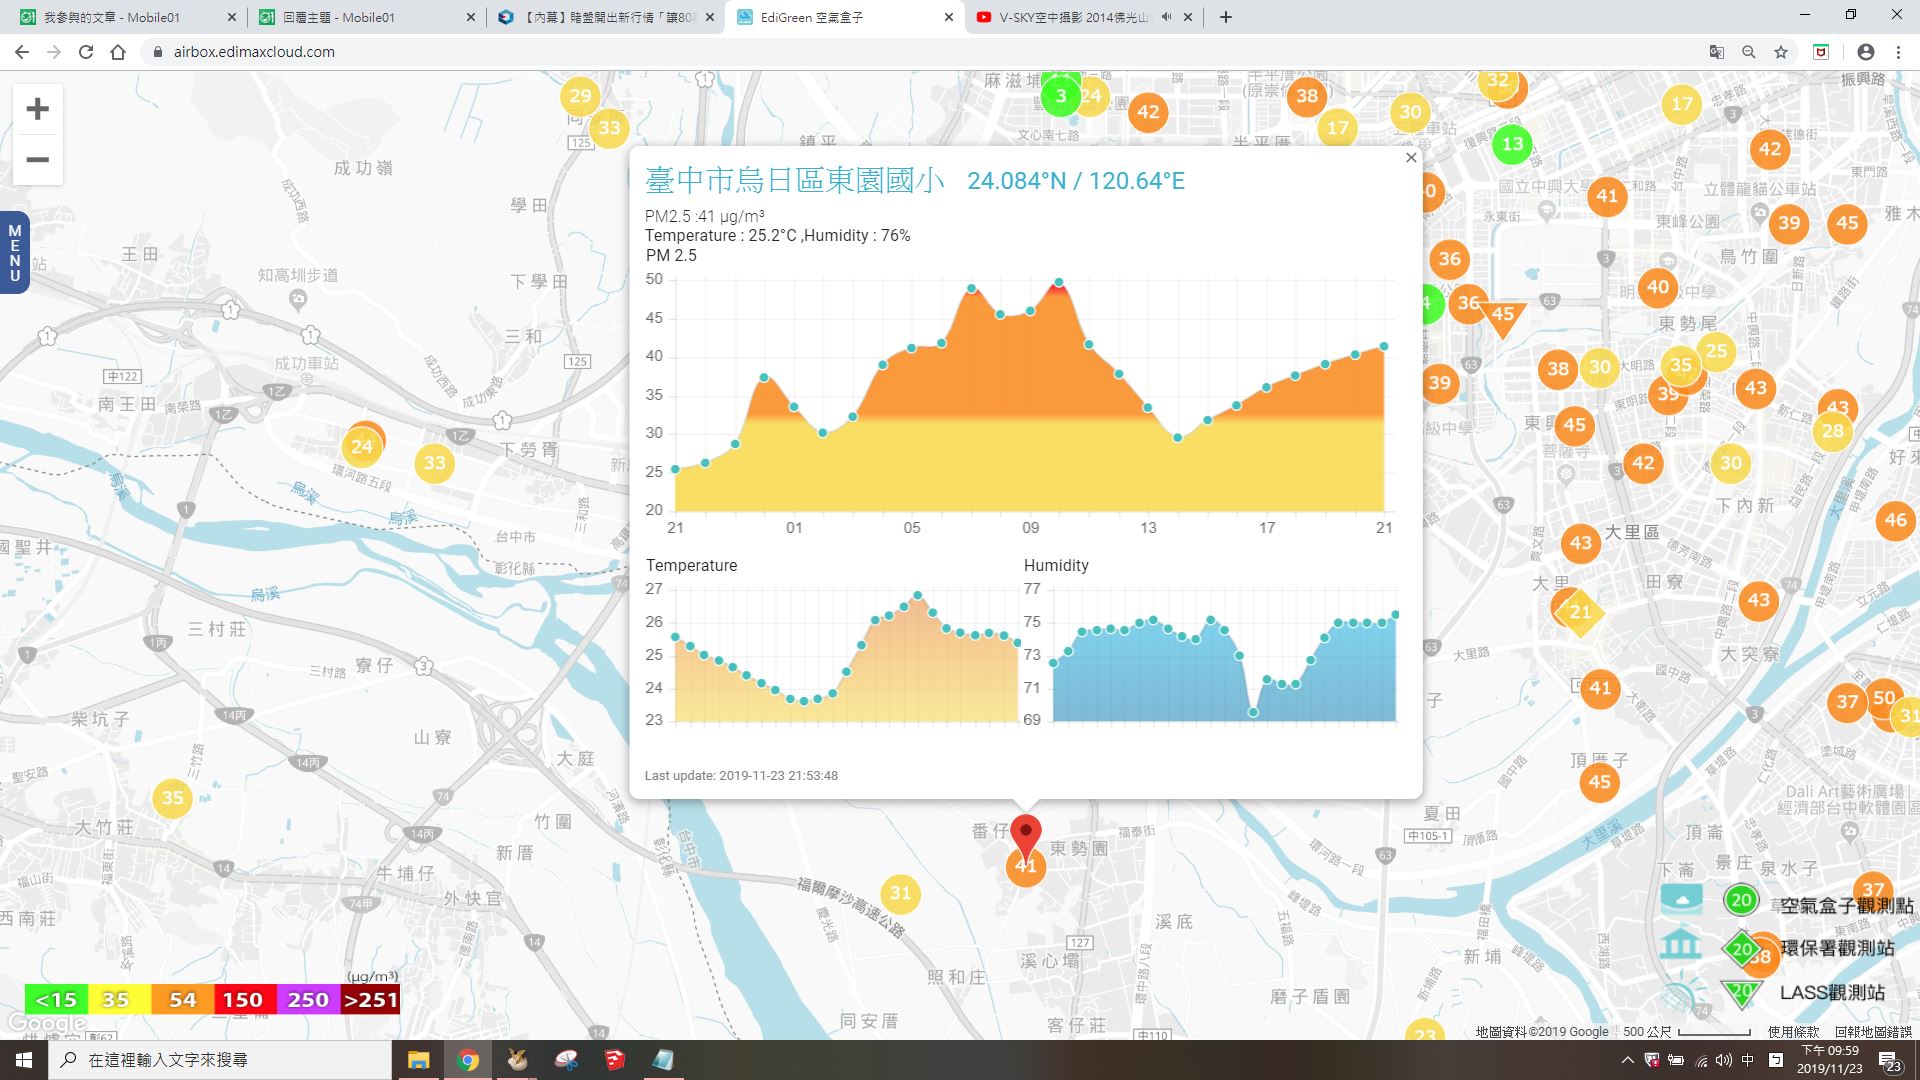Click the red 150 legend color block

(242, 999)
